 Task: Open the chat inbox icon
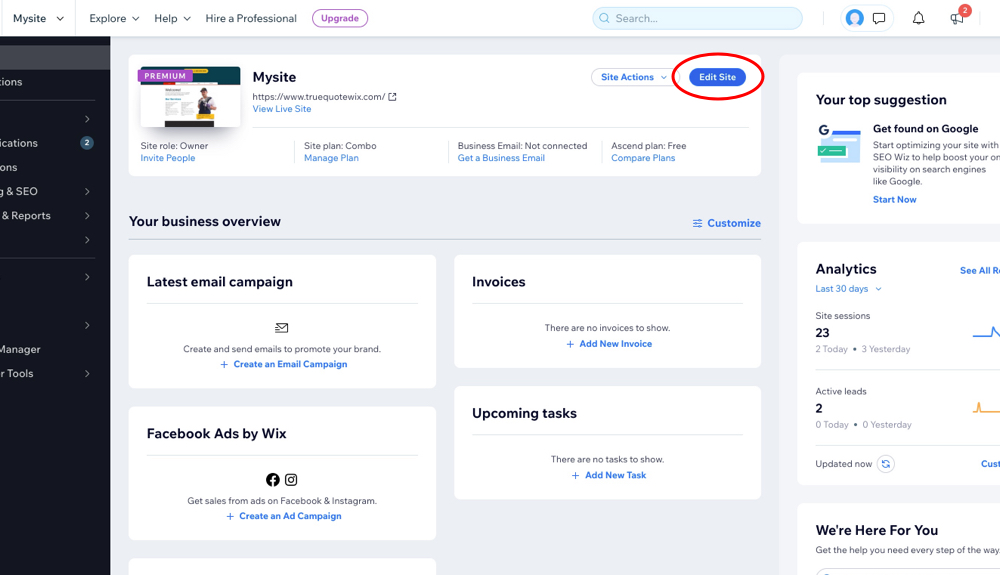(879, 18)
